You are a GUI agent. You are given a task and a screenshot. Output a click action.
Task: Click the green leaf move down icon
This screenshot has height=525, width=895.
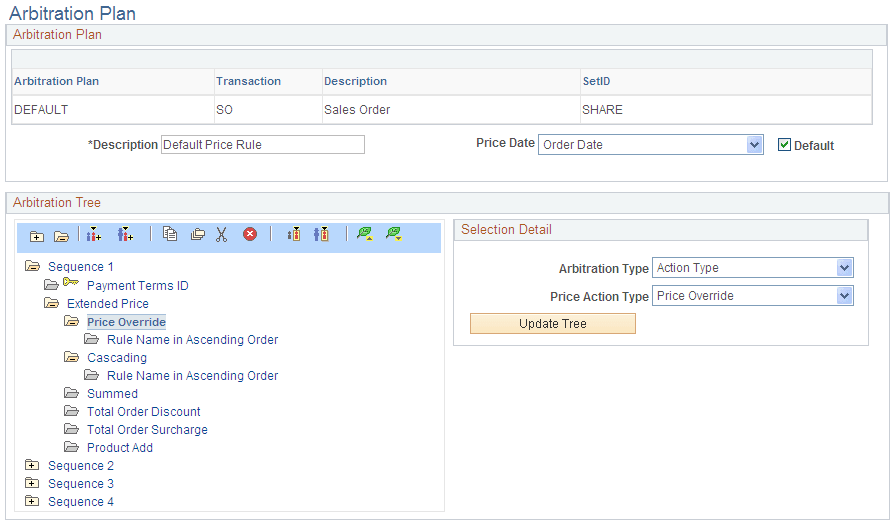pos(394,233)
